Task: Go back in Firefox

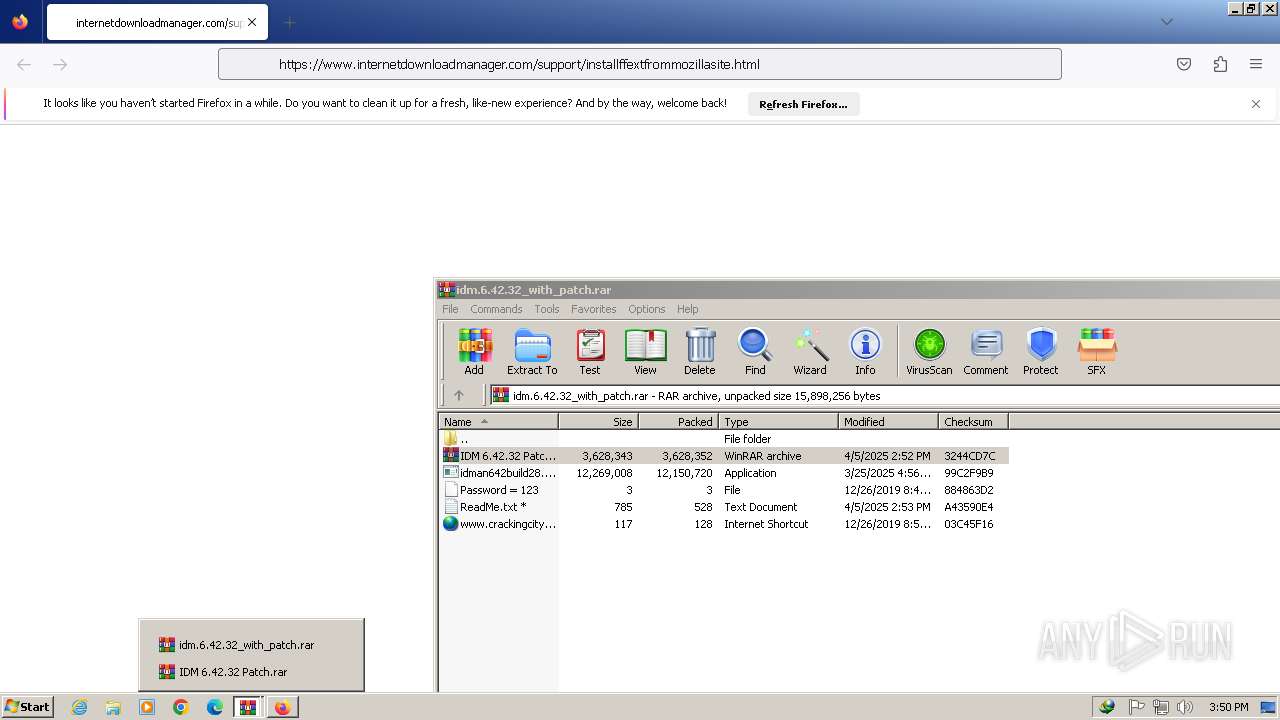Action: [24, 64]
